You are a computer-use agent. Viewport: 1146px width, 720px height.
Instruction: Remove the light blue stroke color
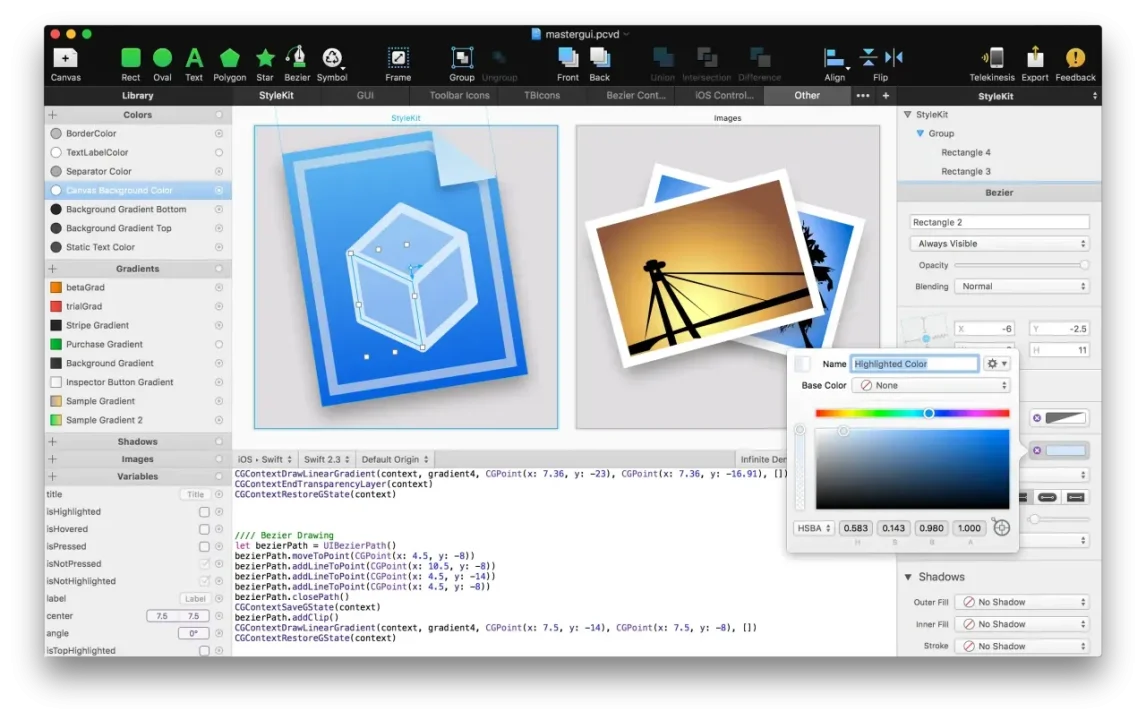coord(1037,450)
